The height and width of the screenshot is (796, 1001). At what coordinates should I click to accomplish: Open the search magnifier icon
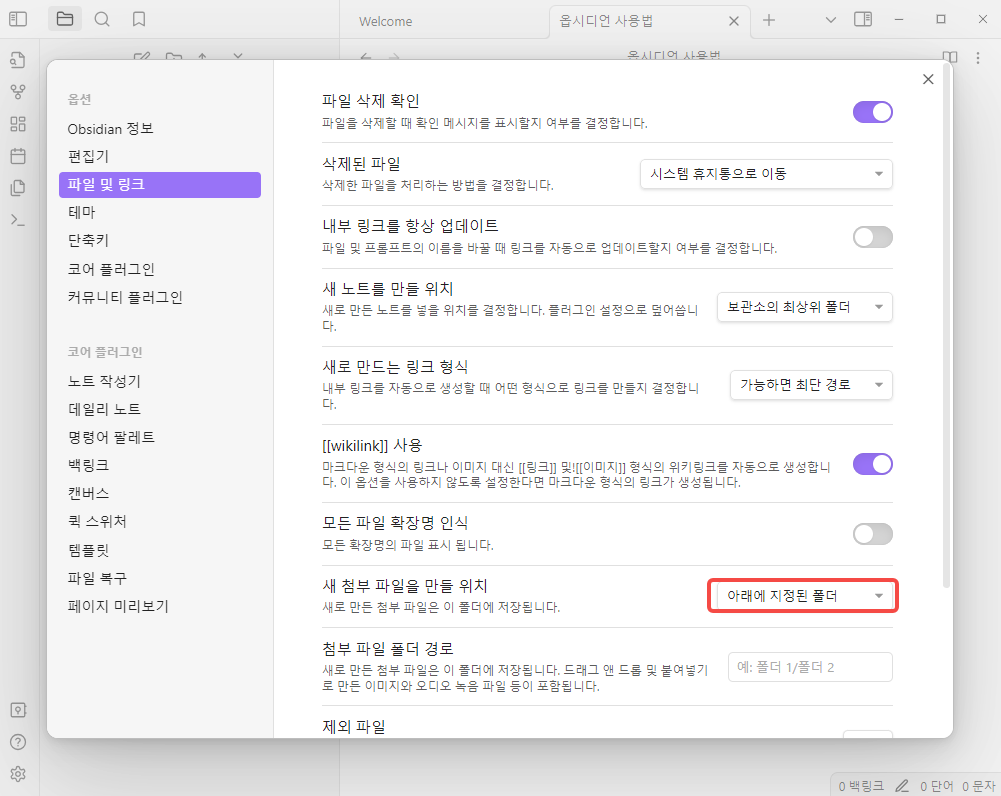pos(102,20)
